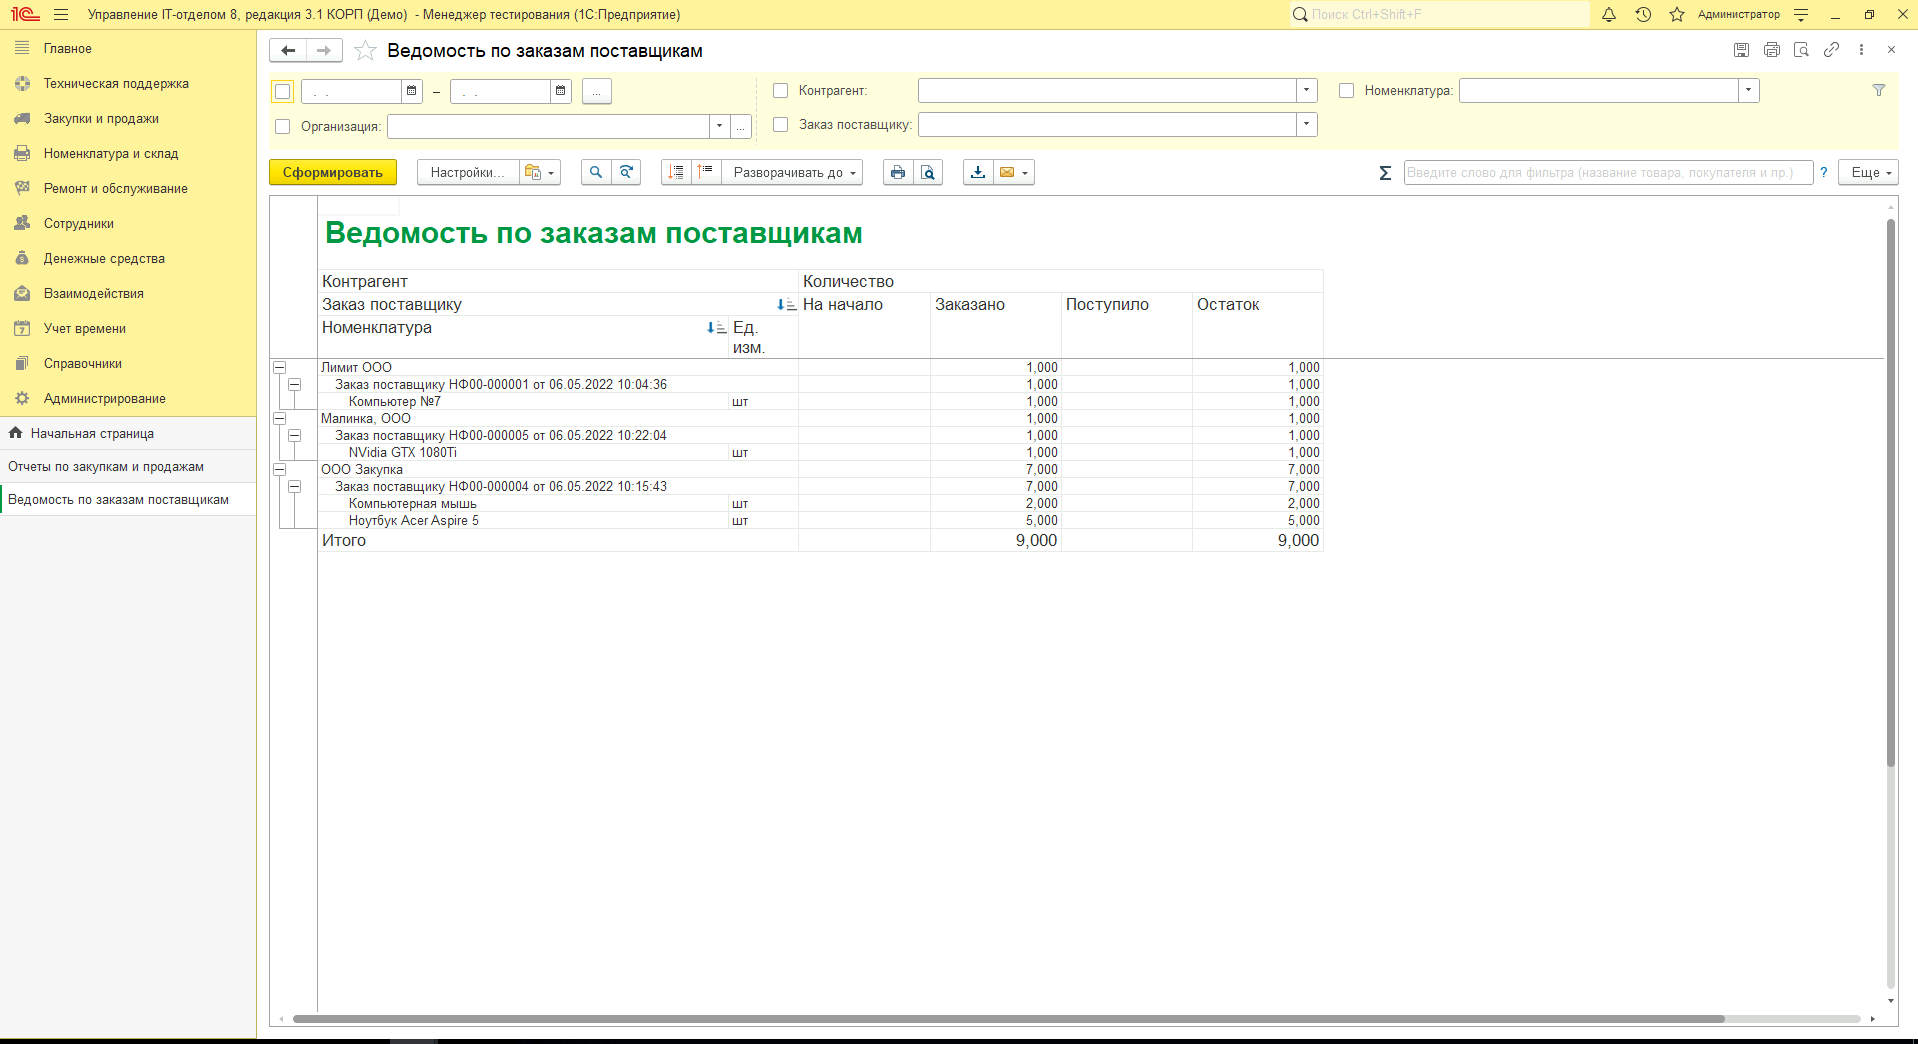Expand the Заказ поставщику dropdown list
1918x1044 pixels.
point(1306,125)
